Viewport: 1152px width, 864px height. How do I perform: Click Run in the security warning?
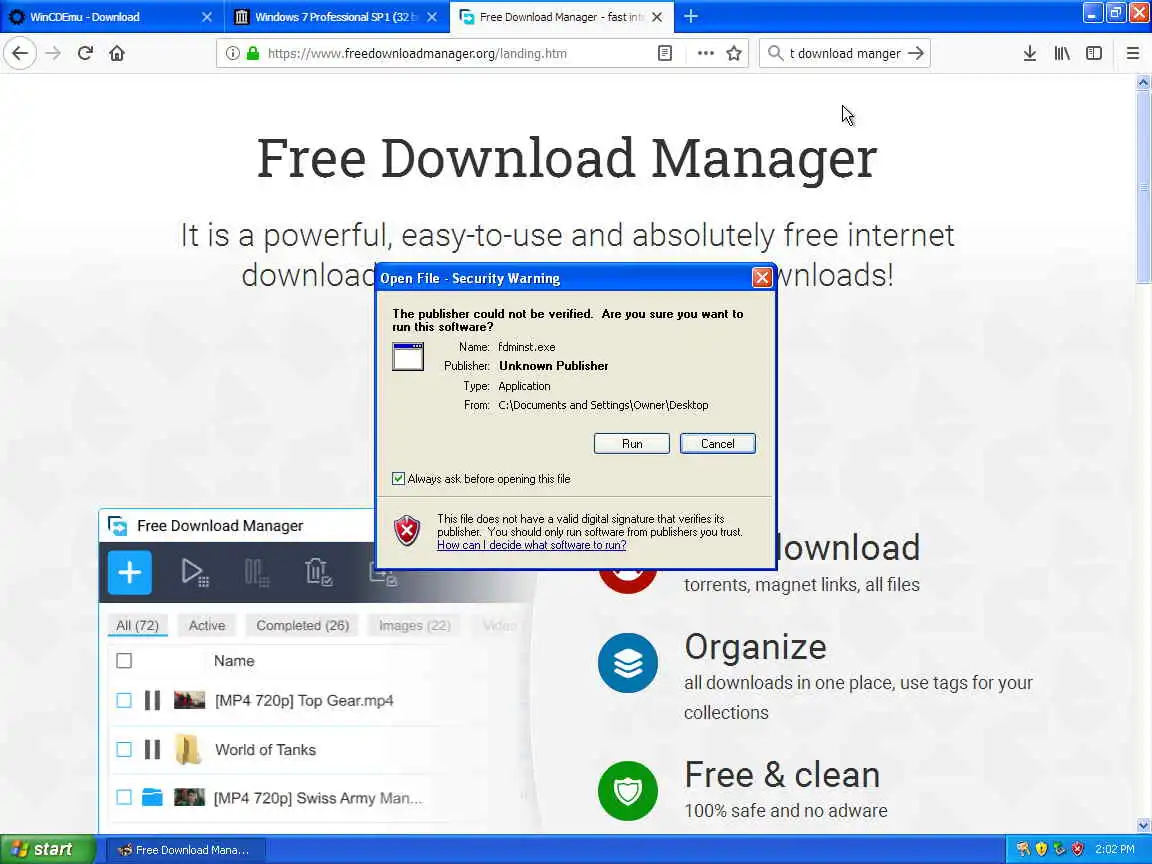(632, 444)
